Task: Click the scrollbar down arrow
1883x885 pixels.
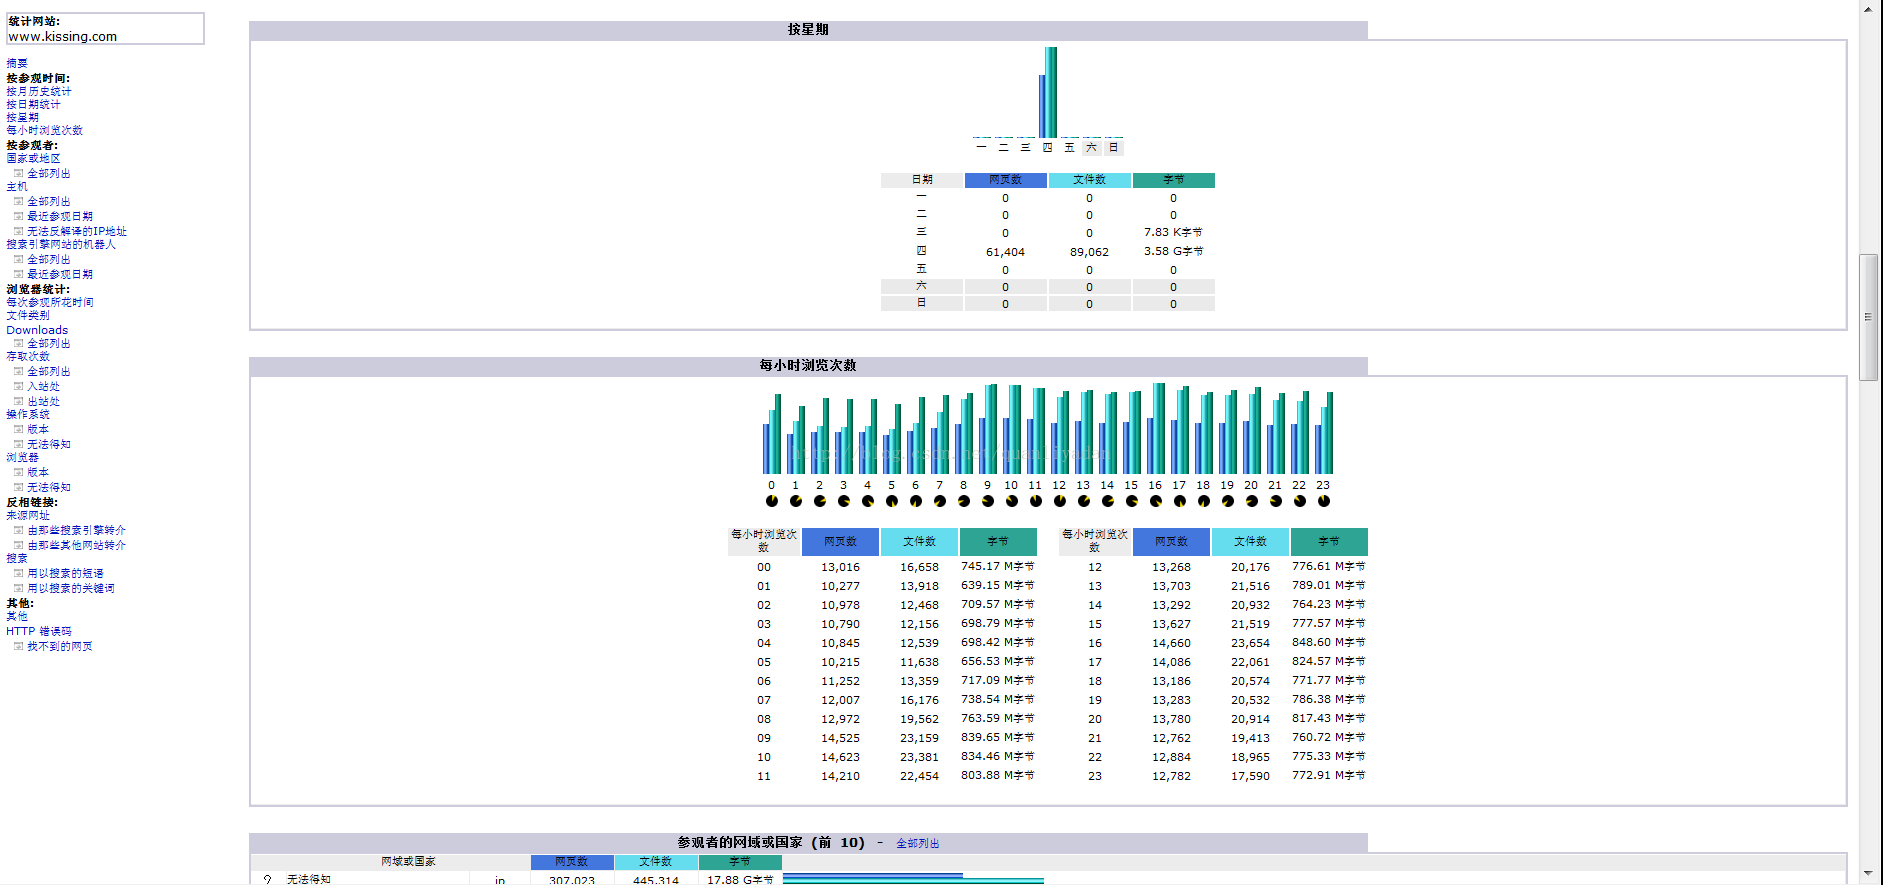Action: pyautogui.click(x=1868, y=874)
